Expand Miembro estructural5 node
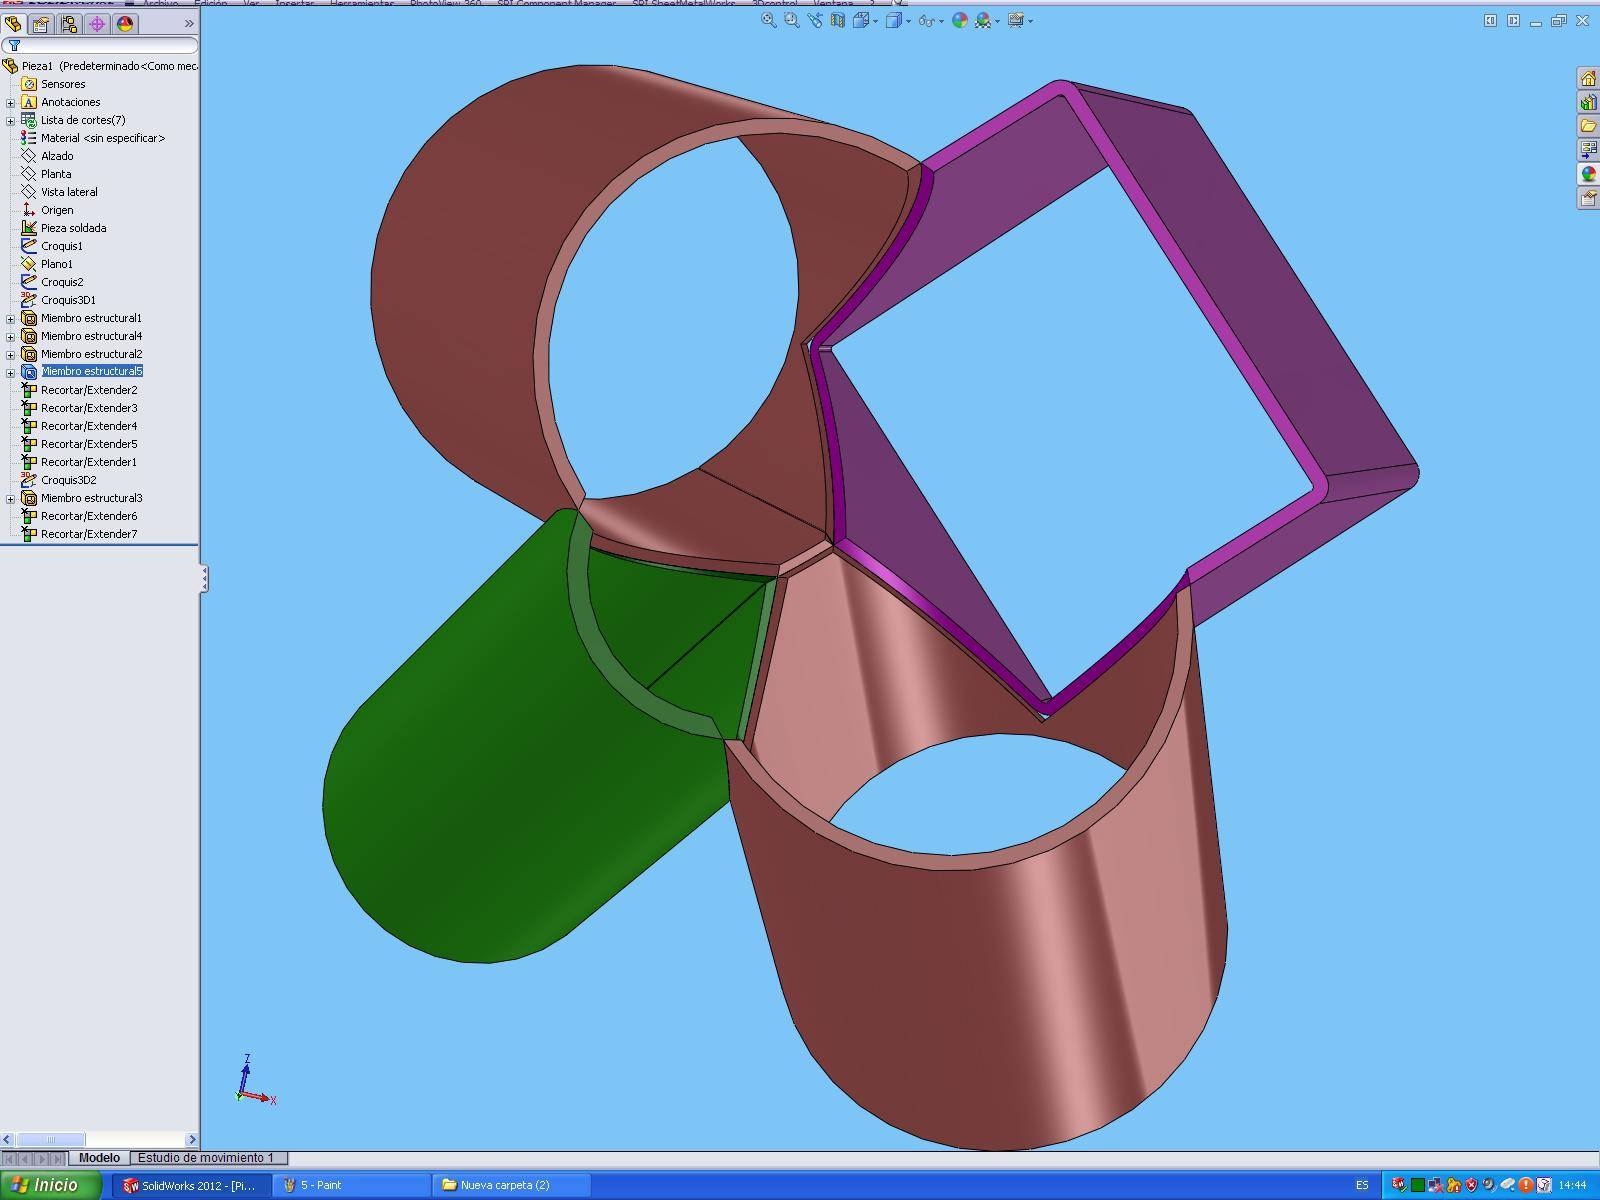The width and height of the screenshot is (1600, 1200). (10, 372)
